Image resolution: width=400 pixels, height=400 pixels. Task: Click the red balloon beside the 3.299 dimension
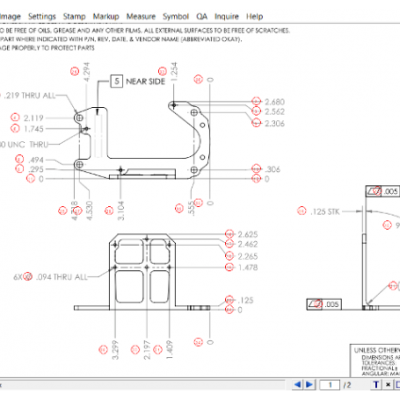(x=103, y=349)
